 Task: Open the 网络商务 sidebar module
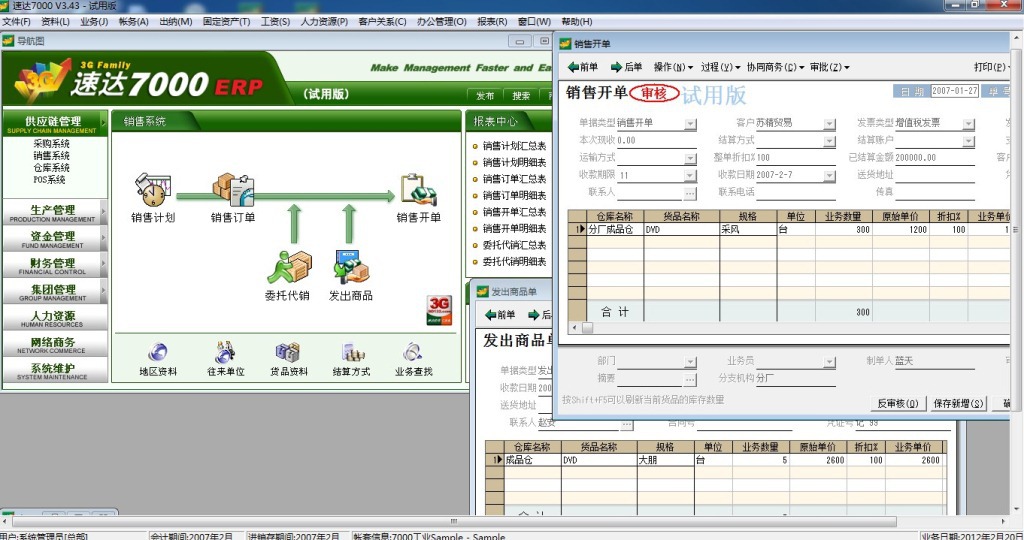click(x=55, y=345)
